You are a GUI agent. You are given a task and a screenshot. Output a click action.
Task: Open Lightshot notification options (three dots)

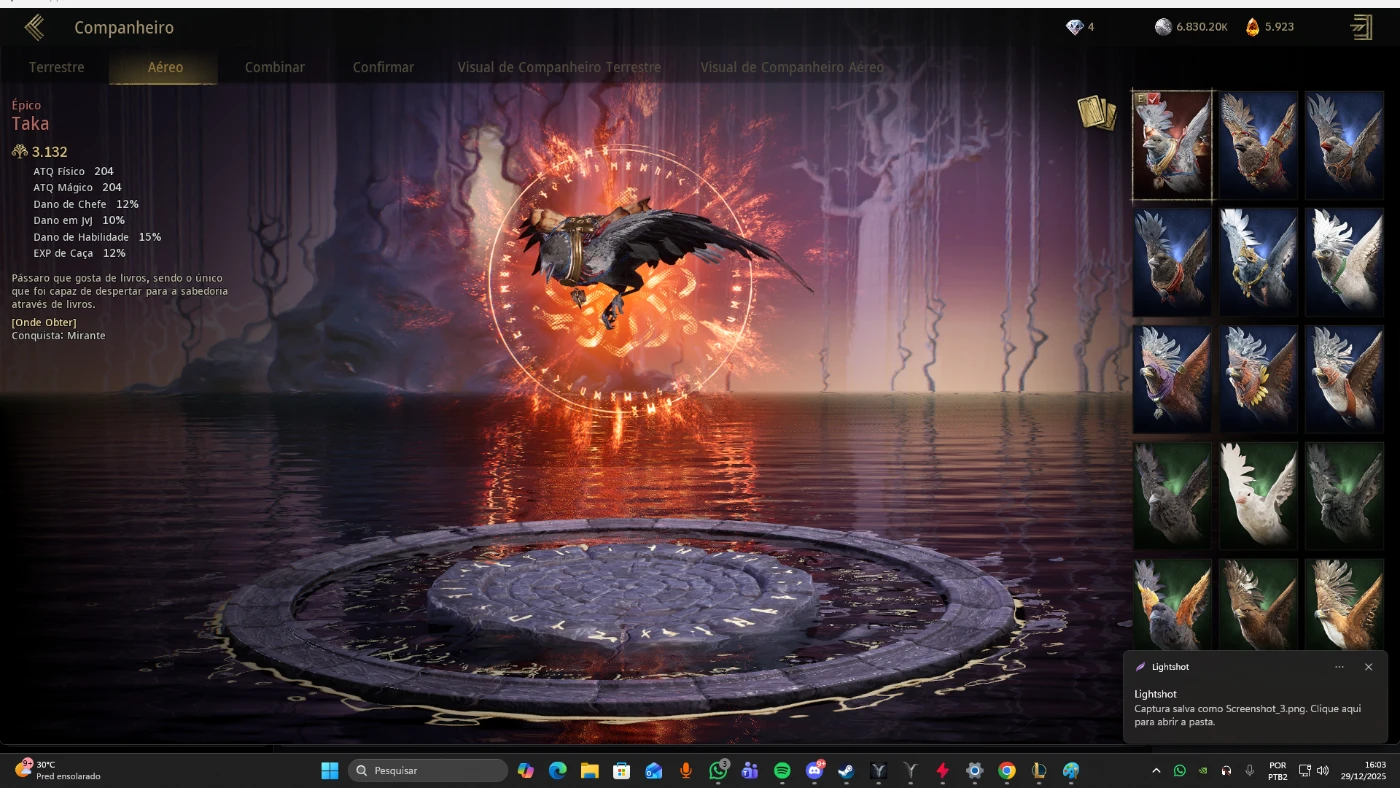click(1339, 667)
